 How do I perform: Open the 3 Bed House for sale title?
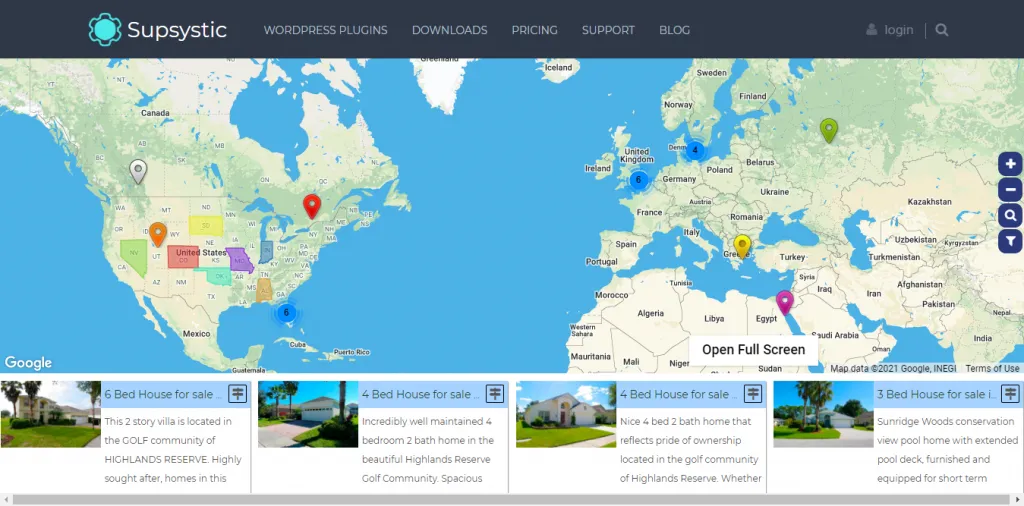coord(937,394)
